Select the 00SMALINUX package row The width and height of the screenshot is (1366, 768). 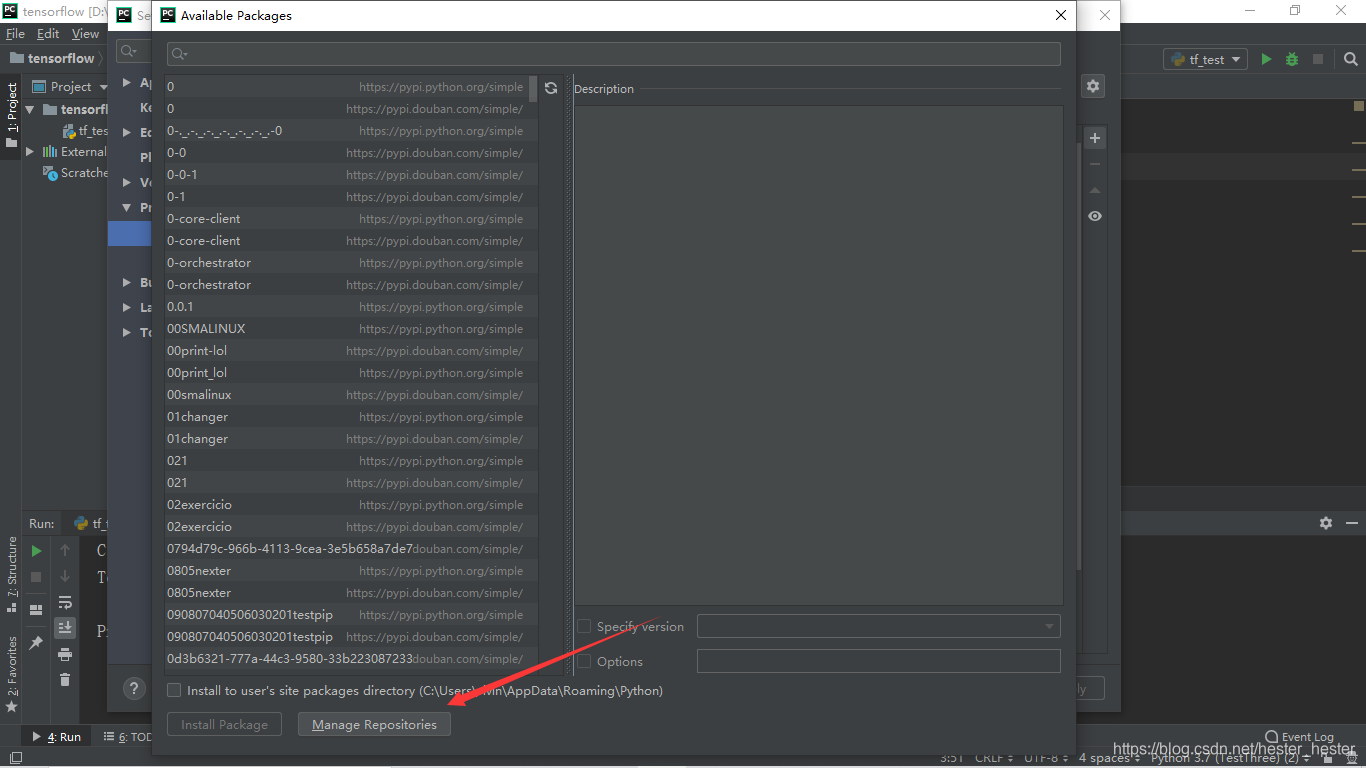click(351, 329)
